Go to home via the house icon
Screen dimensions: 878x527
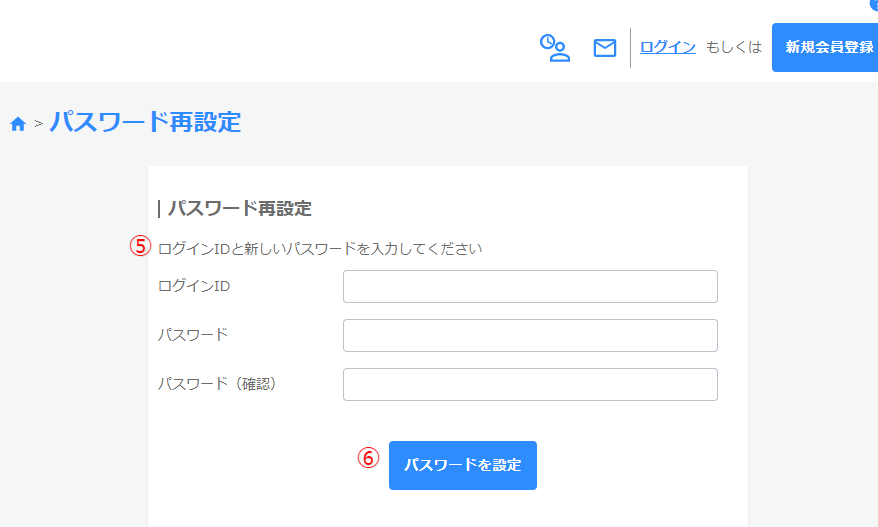17,123
